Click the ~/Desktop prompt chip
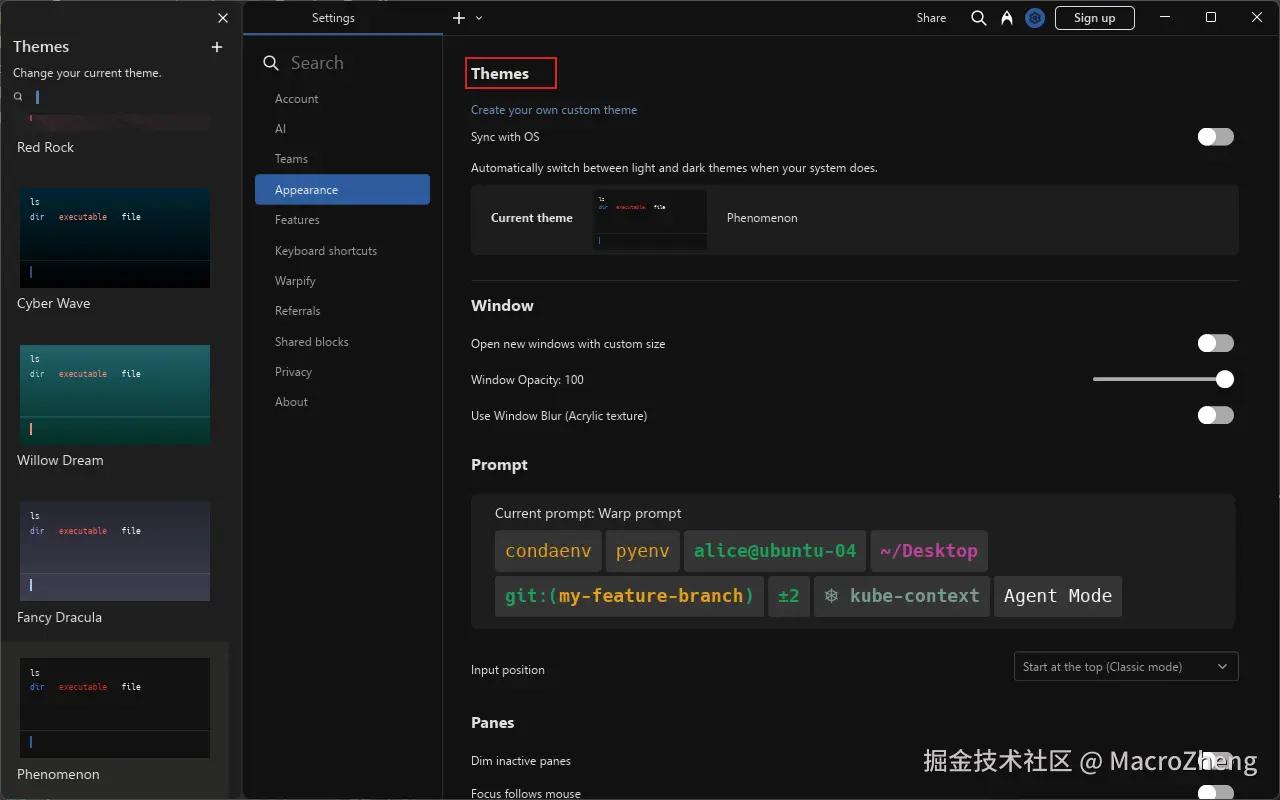Image resolution: width=1280 pixels, height=800 pixels. point(929,551)
